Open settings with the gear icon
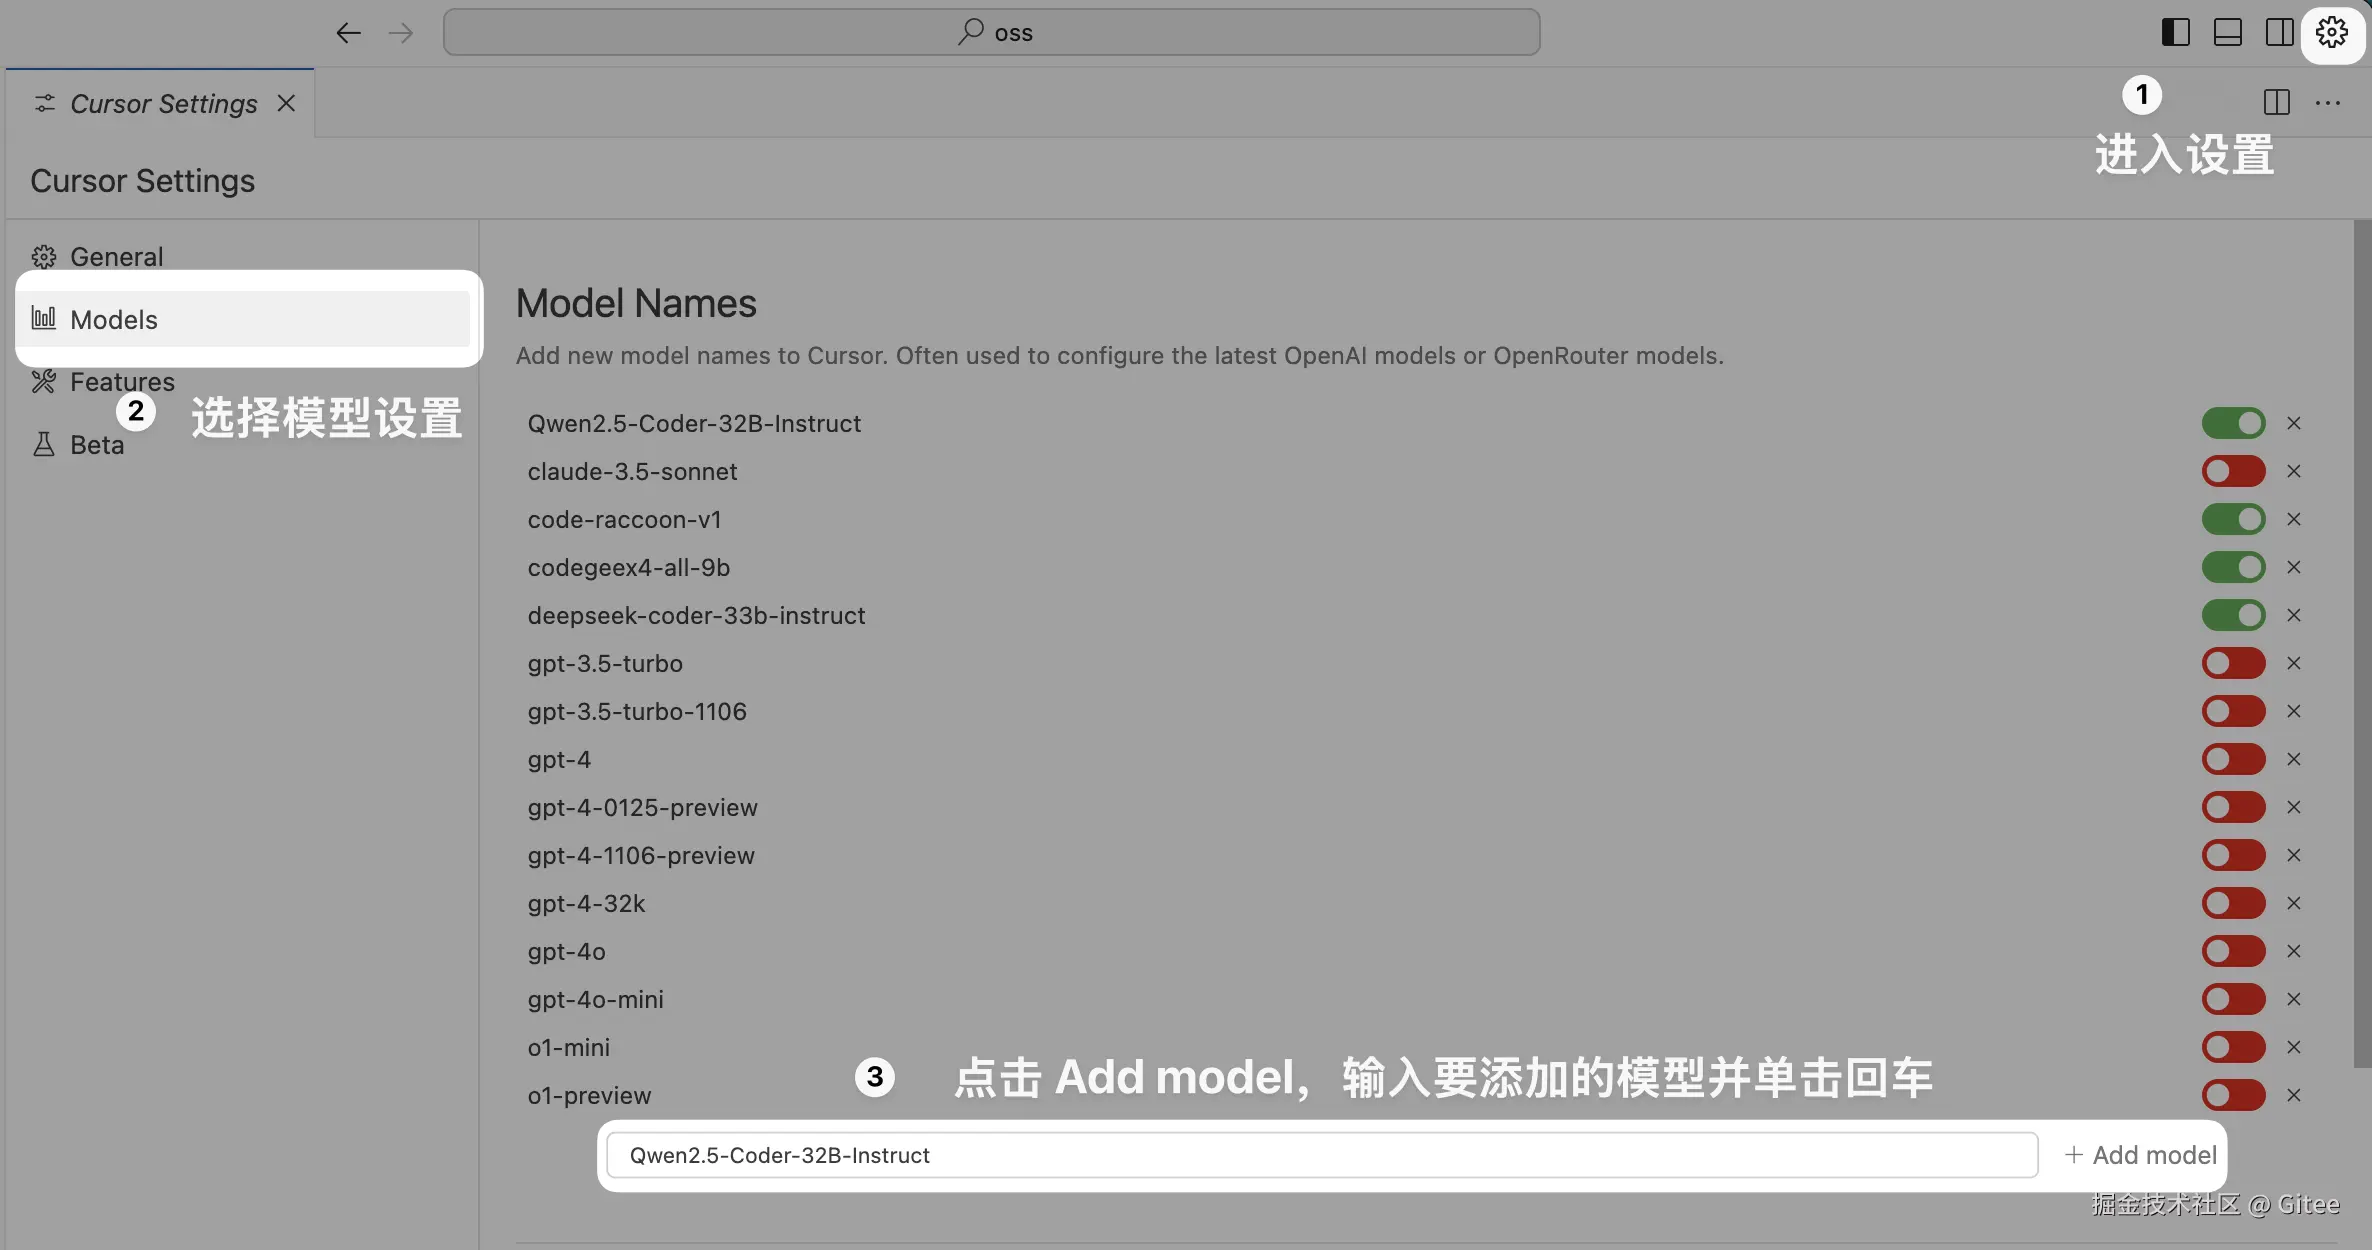 [x=2331, y=33]
